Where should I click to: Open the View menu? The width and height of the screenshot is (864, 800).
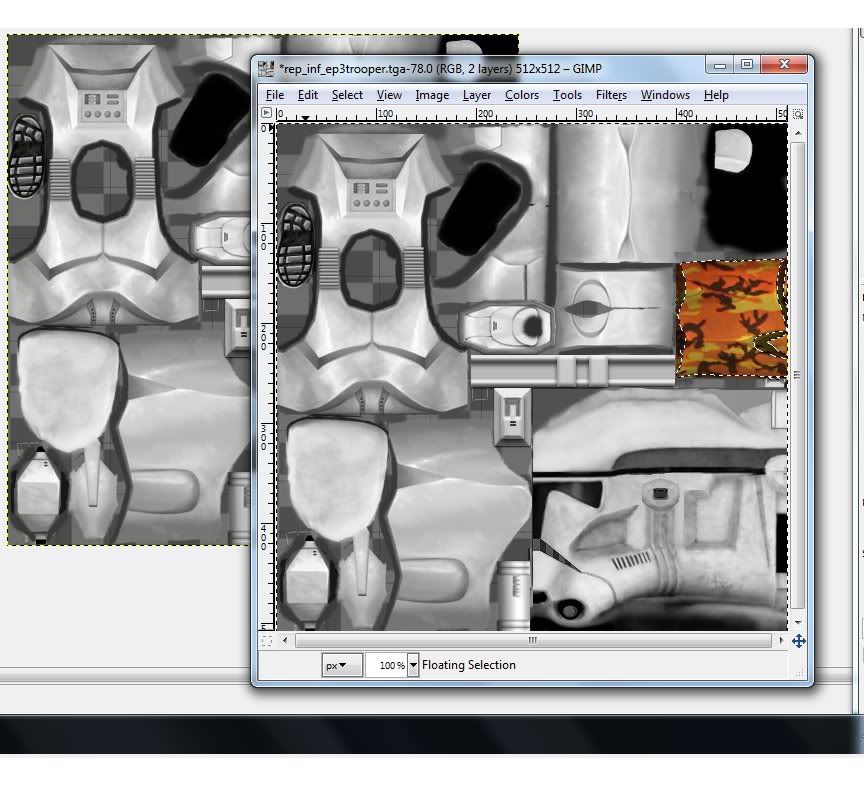pos(389,95)
